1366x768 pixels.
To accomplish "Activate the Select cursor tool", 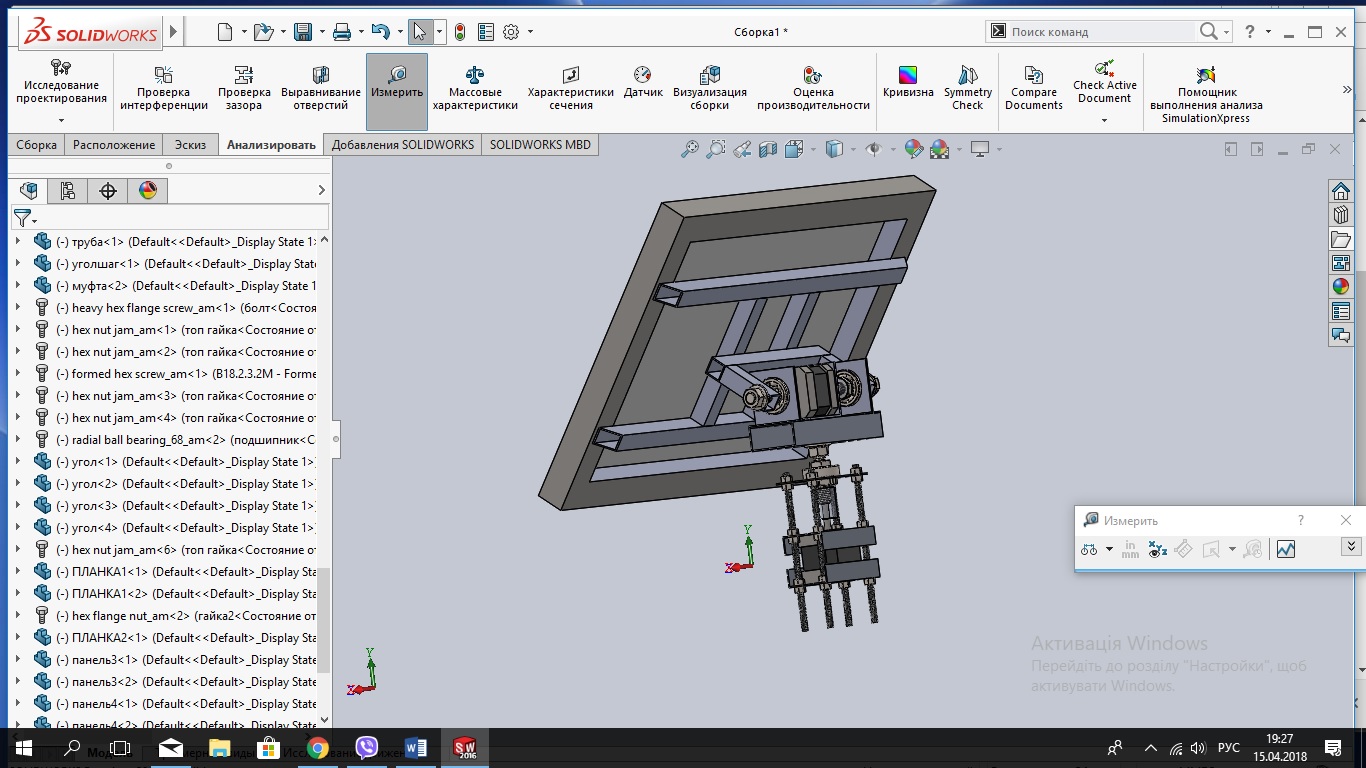I will tap(420, 32).
